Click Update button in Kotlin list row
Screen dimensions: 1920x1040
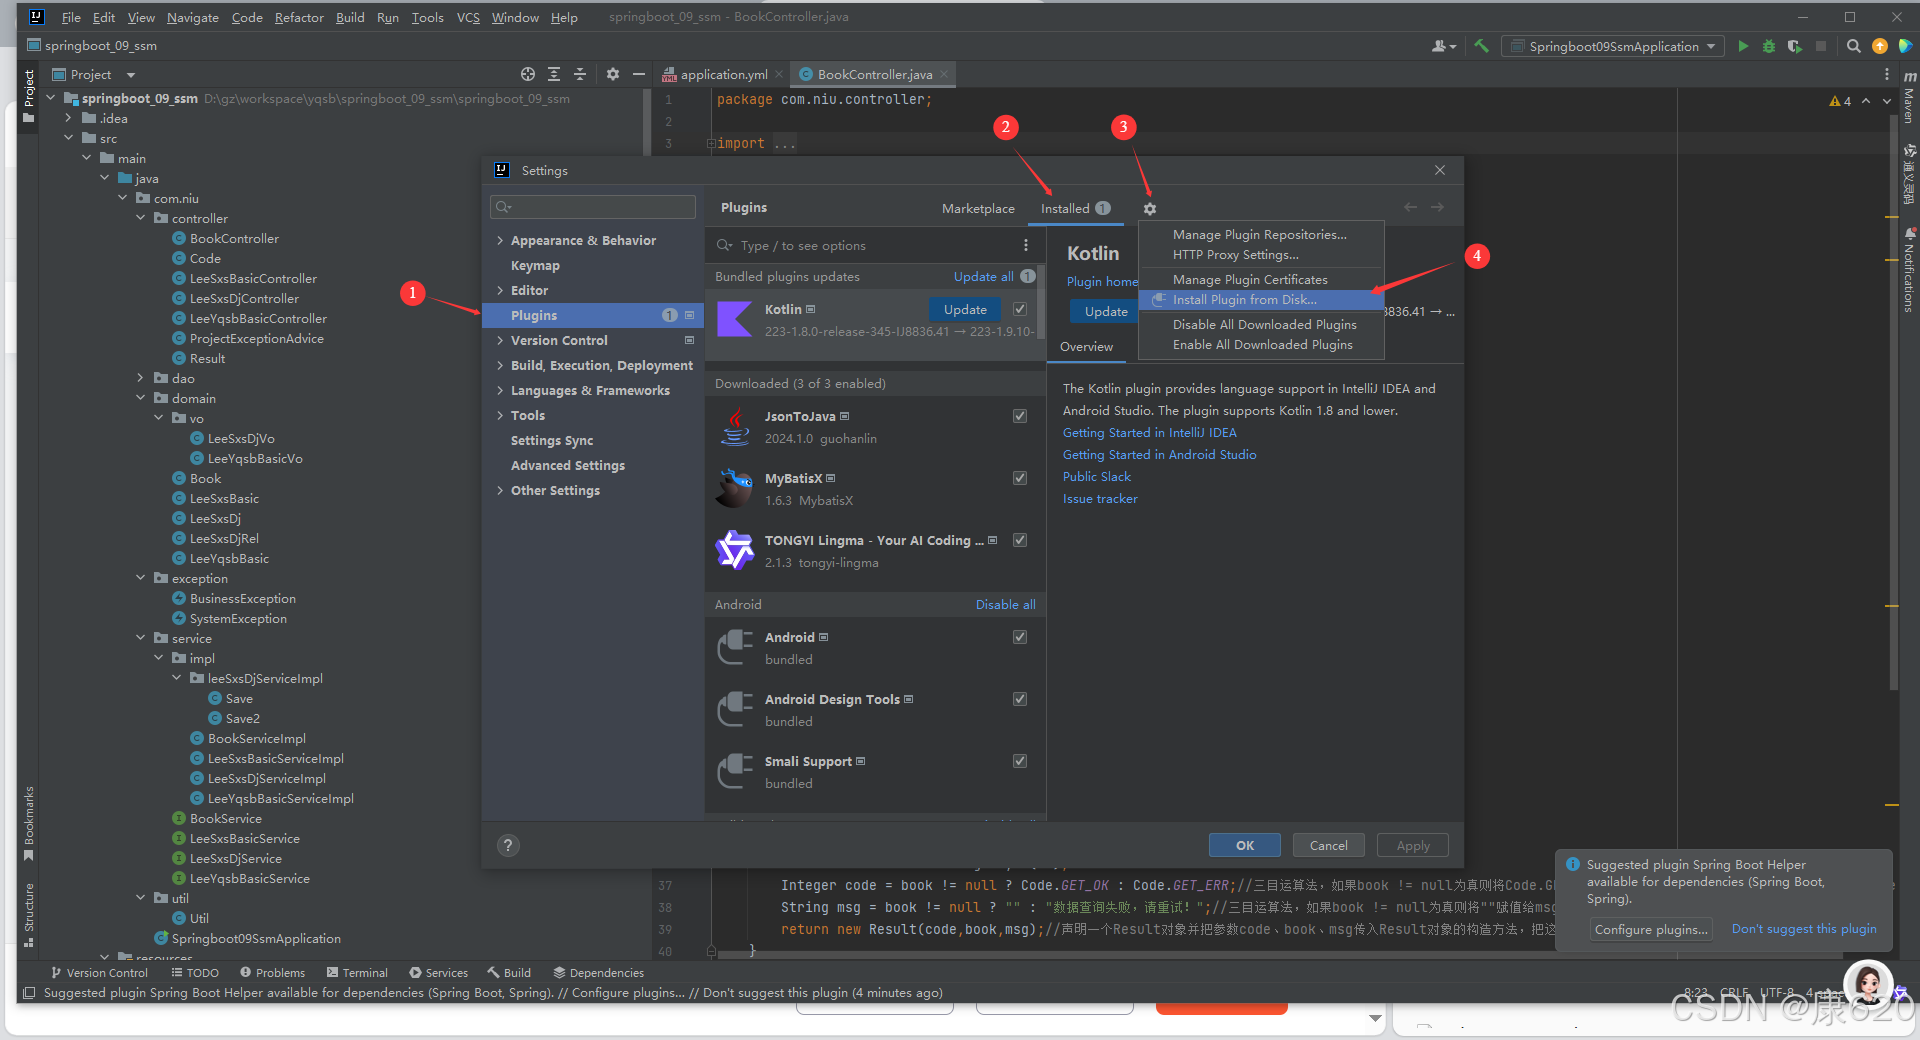pyautogui.click(x=965, y=310)
